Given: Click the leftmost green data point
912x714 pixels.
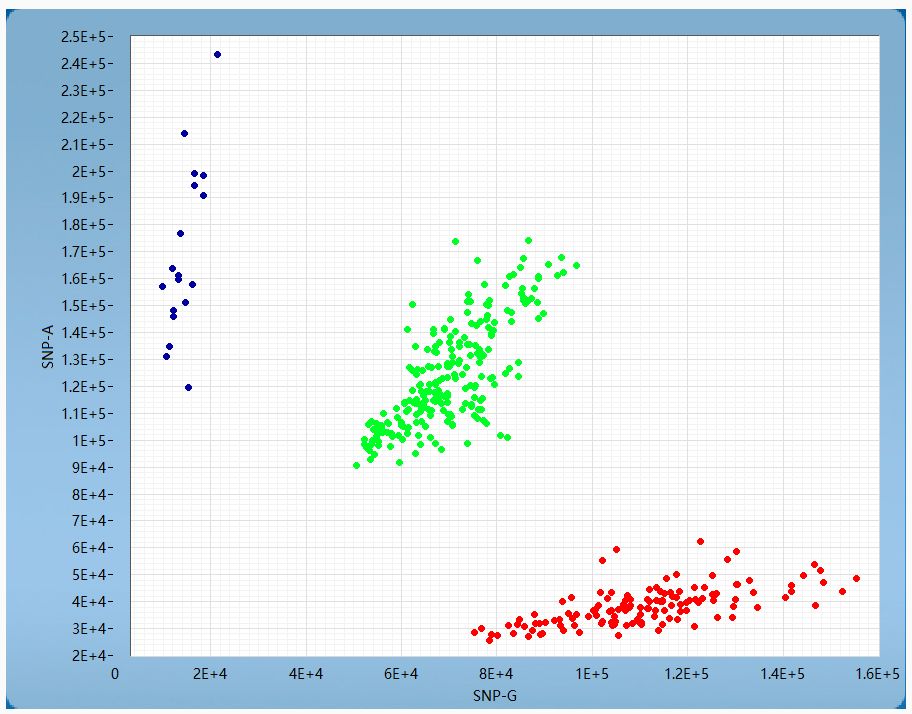Looking at the screenshot, I should pos(356,465).
